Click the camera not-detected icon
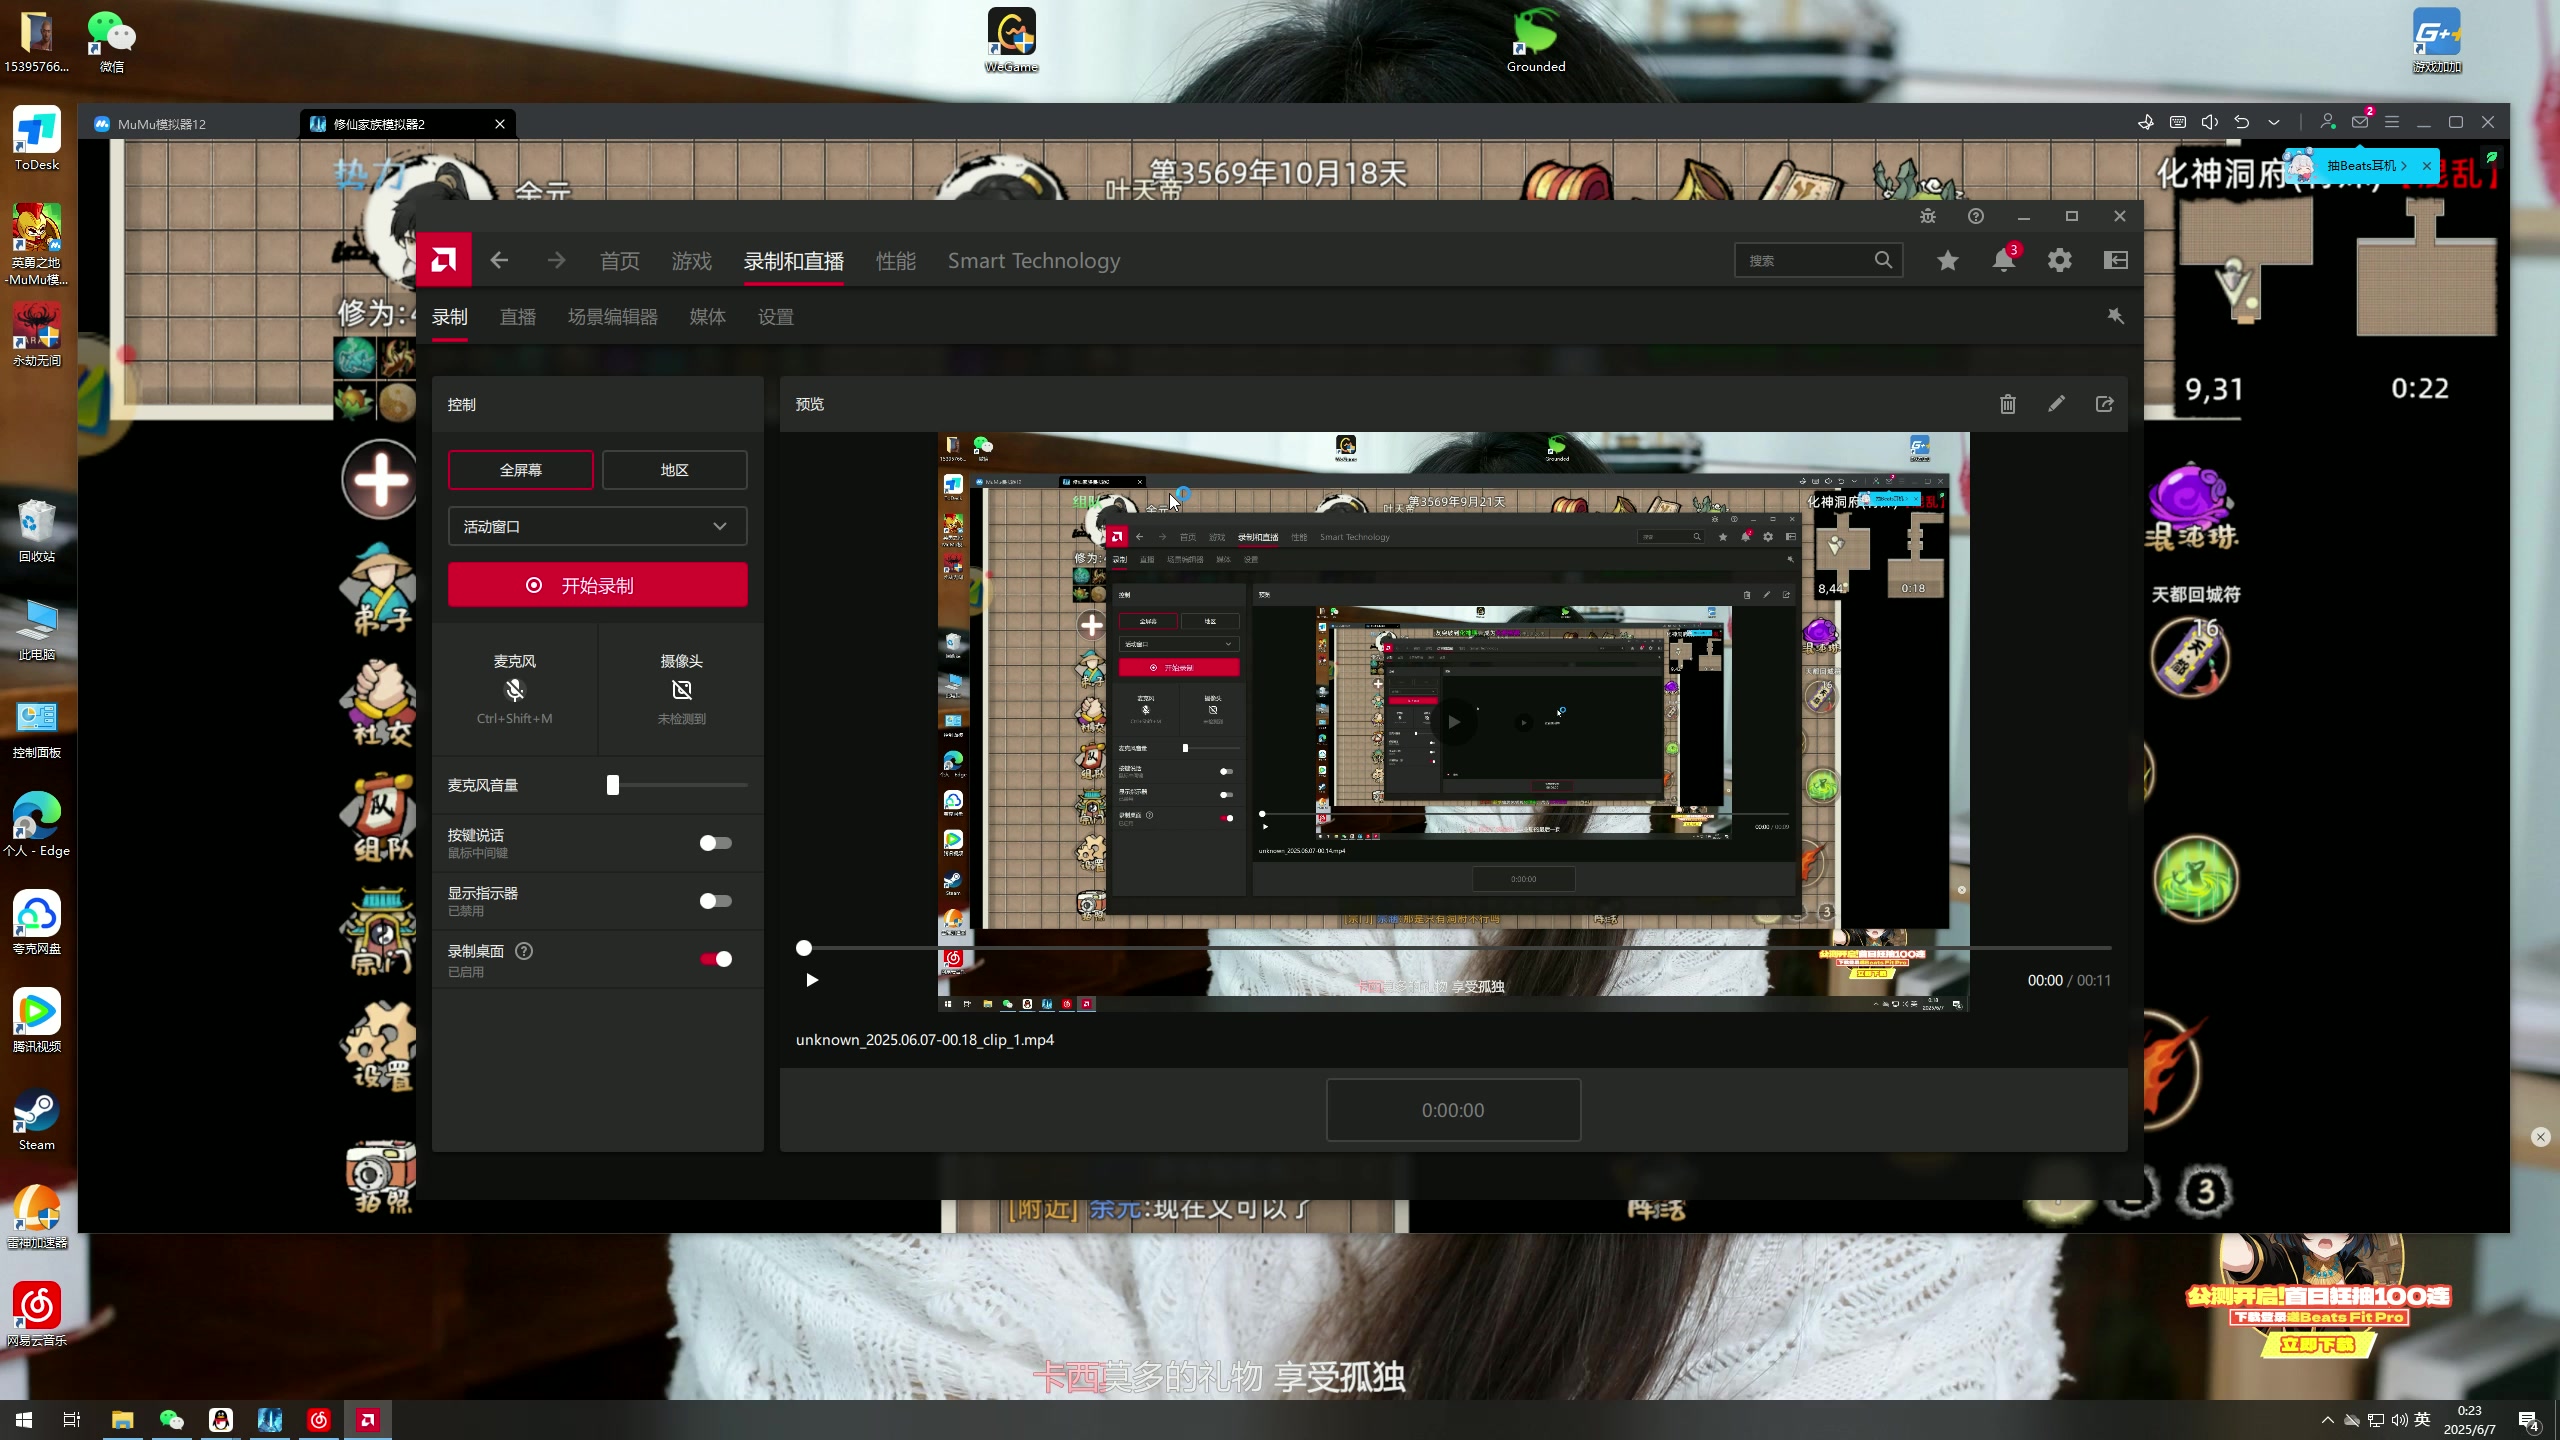Viewport: 2560px width, 1440px height. 681,690
